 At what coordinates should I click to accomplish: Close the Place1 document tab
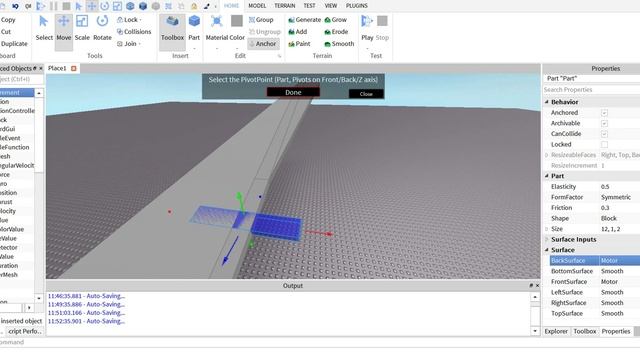pyautogui.click(x=74, y=68)
